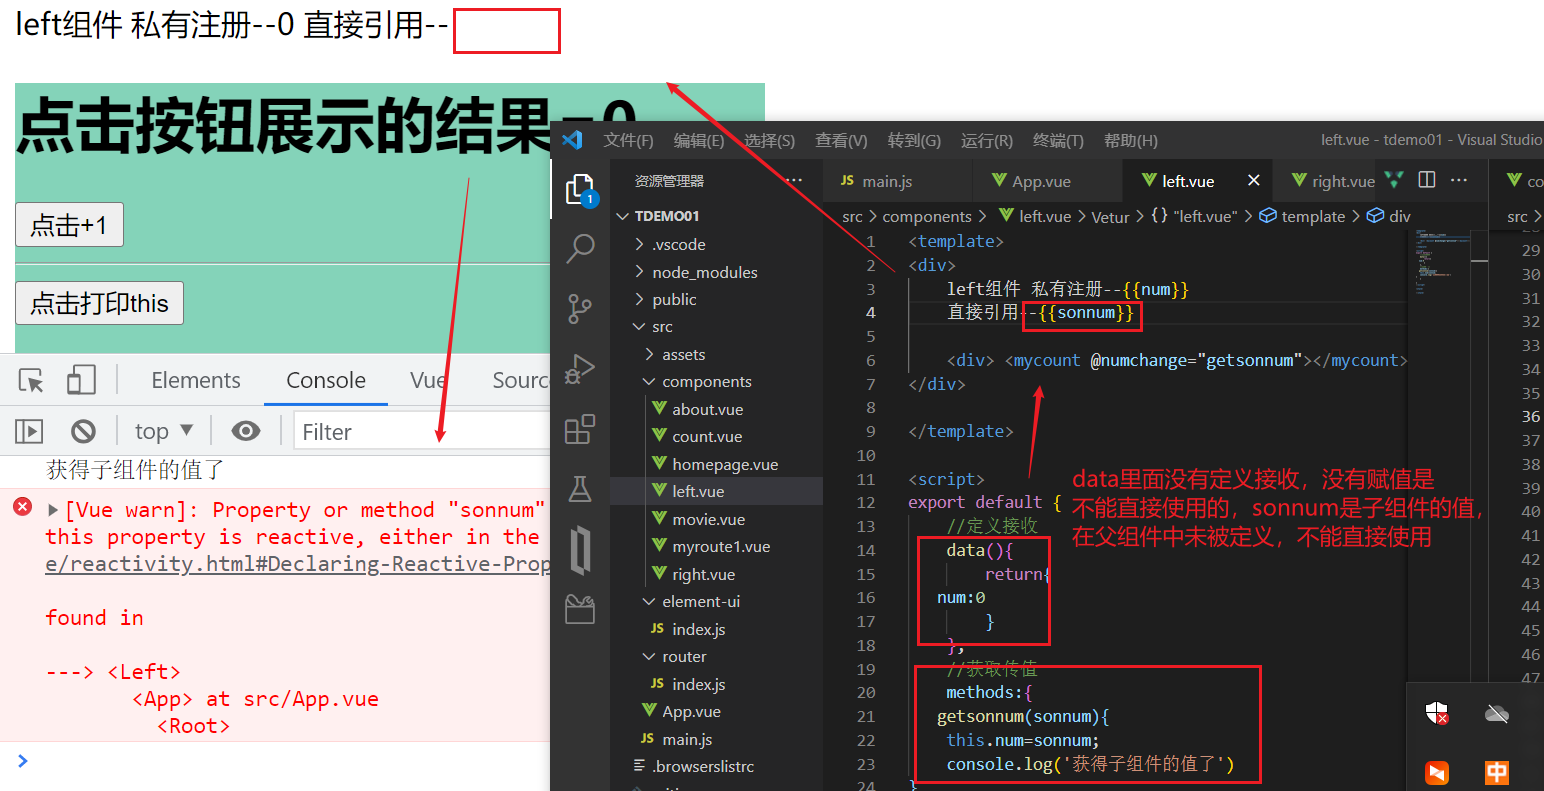This screenshot has height=791, width=1544.
Task: Click the eye live expression icon
Action: (245, 431)
